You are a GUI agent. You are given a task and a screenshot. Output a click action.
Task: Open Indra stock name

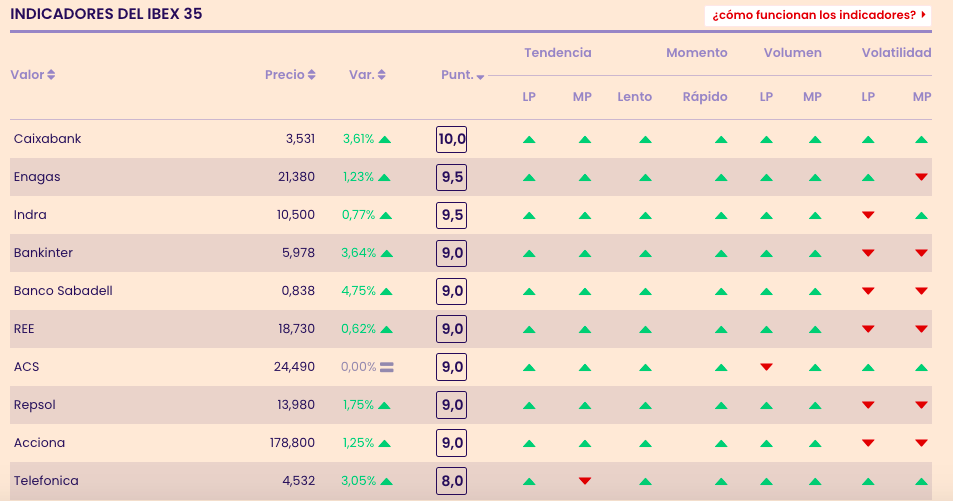pos(30,215)
